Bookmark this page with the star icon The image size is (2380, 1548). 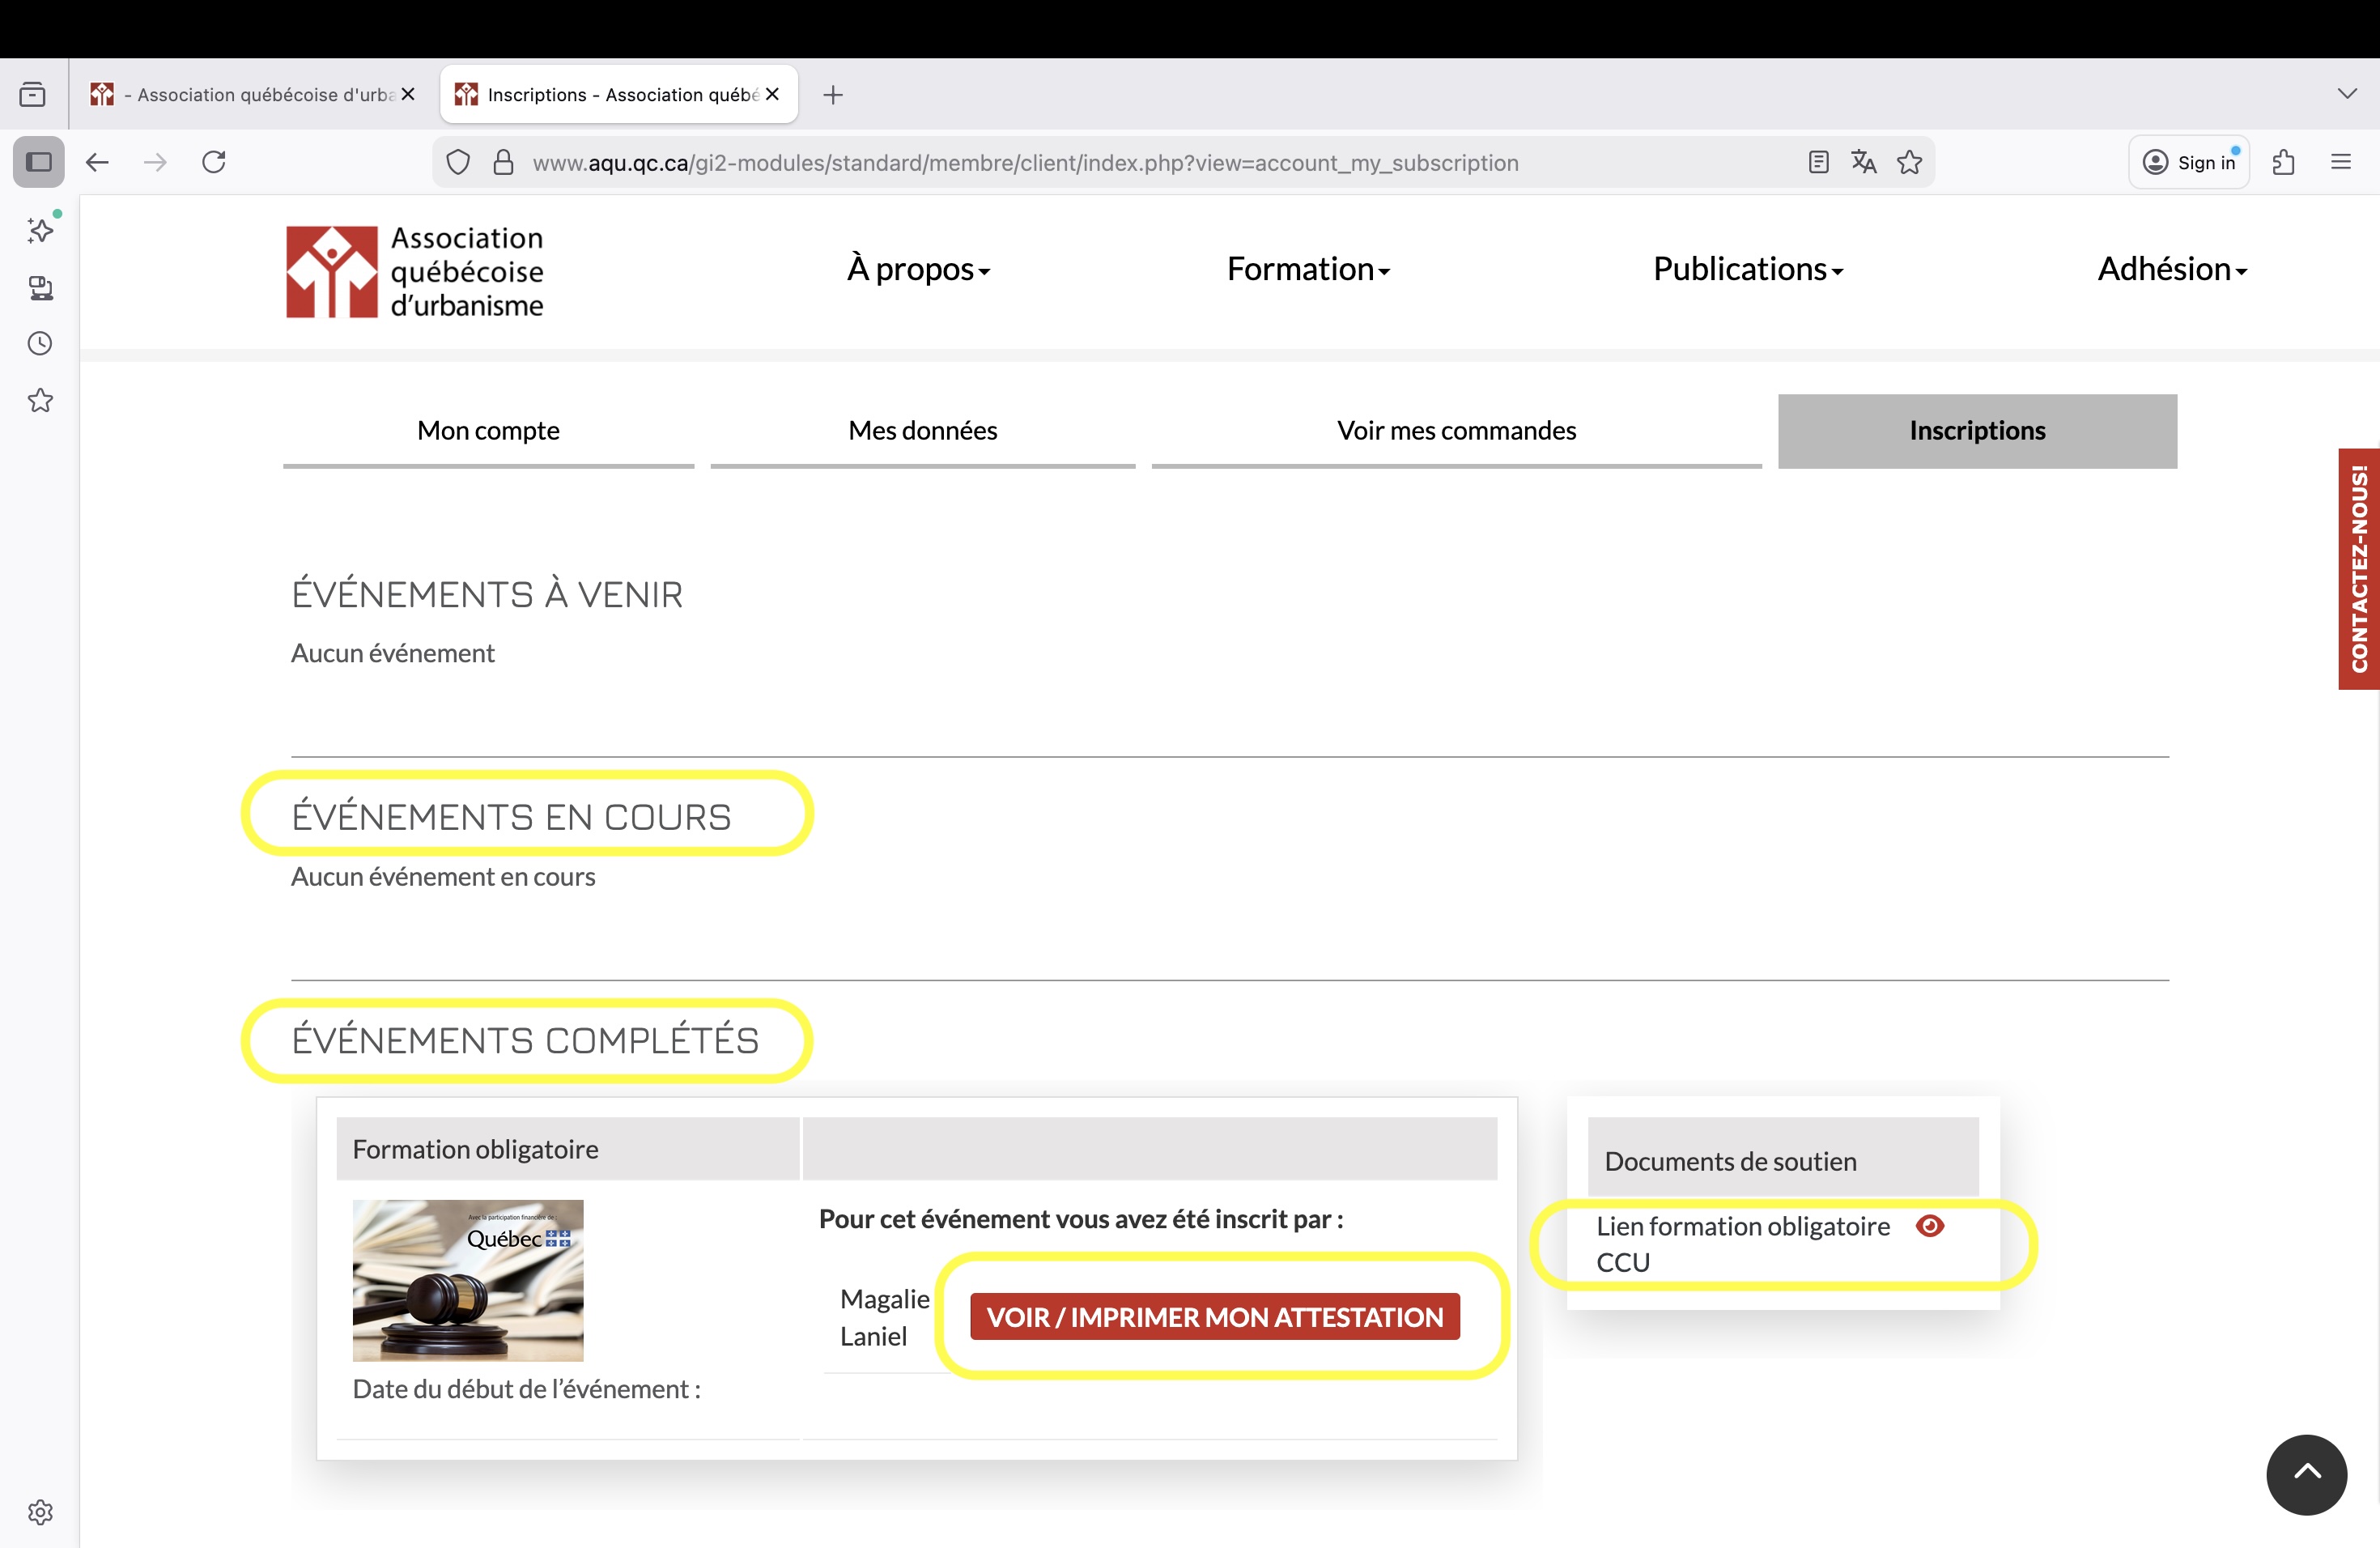(1909, 162)
